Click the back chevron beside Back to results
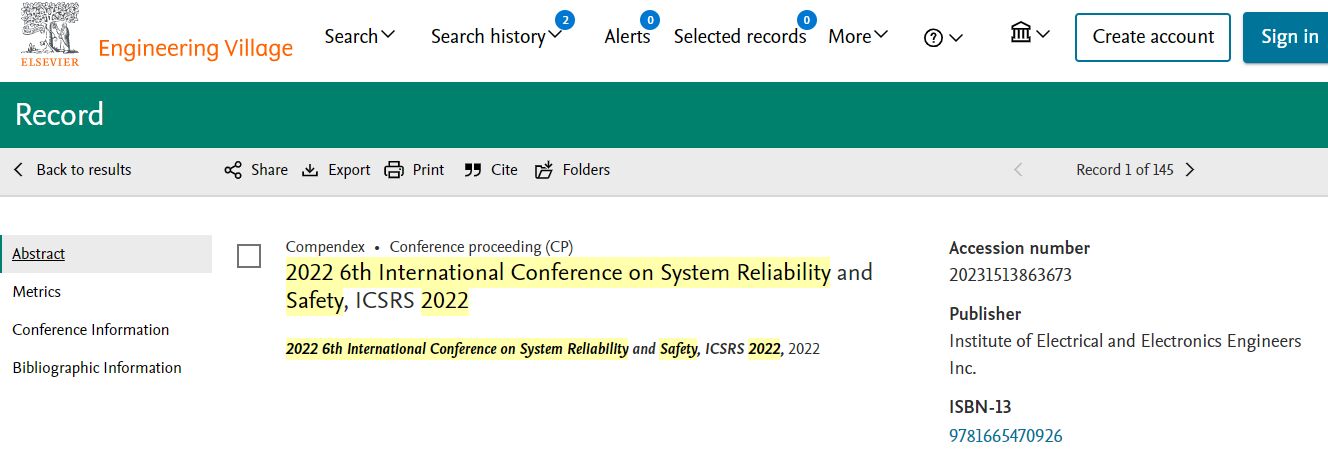 coord(18,170)
